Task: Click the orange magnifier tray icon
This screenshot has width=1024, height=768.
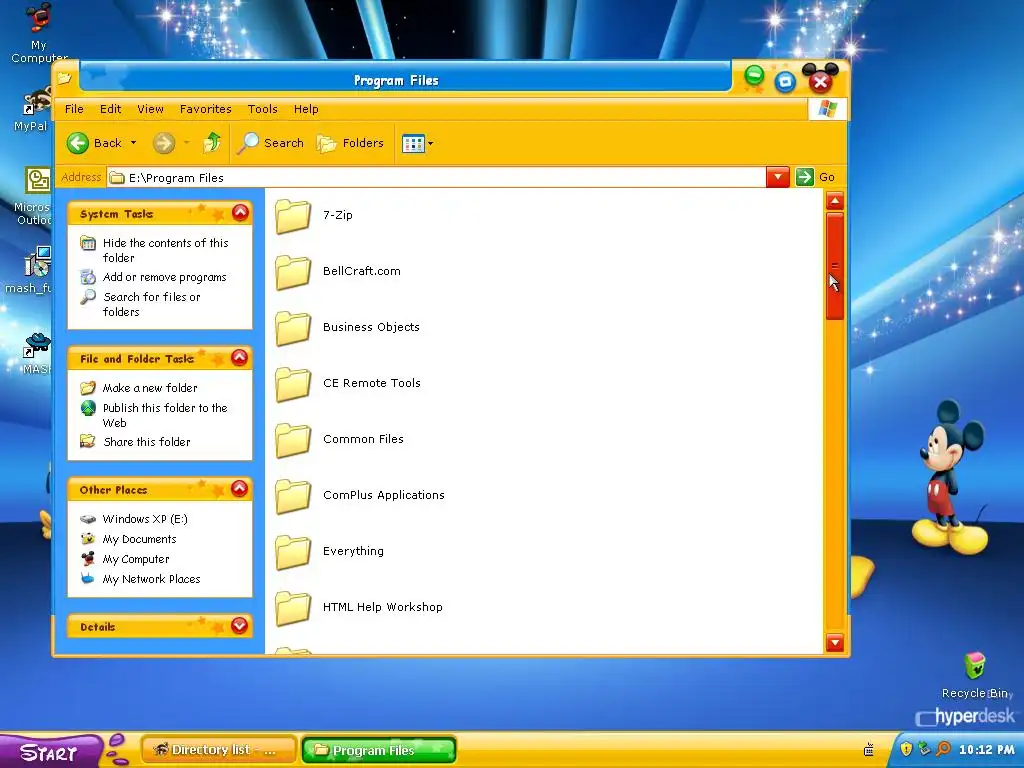Action: pyautogui.click(x=943, y=749)
